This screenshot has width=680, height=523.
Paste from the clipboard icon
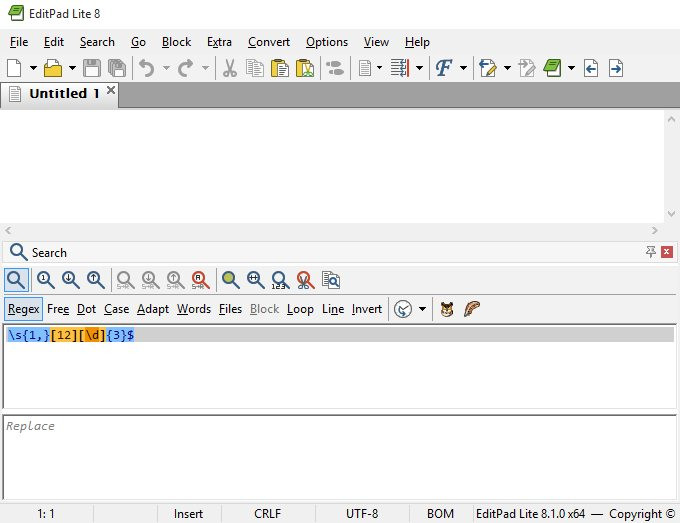(x=280, y=68)
